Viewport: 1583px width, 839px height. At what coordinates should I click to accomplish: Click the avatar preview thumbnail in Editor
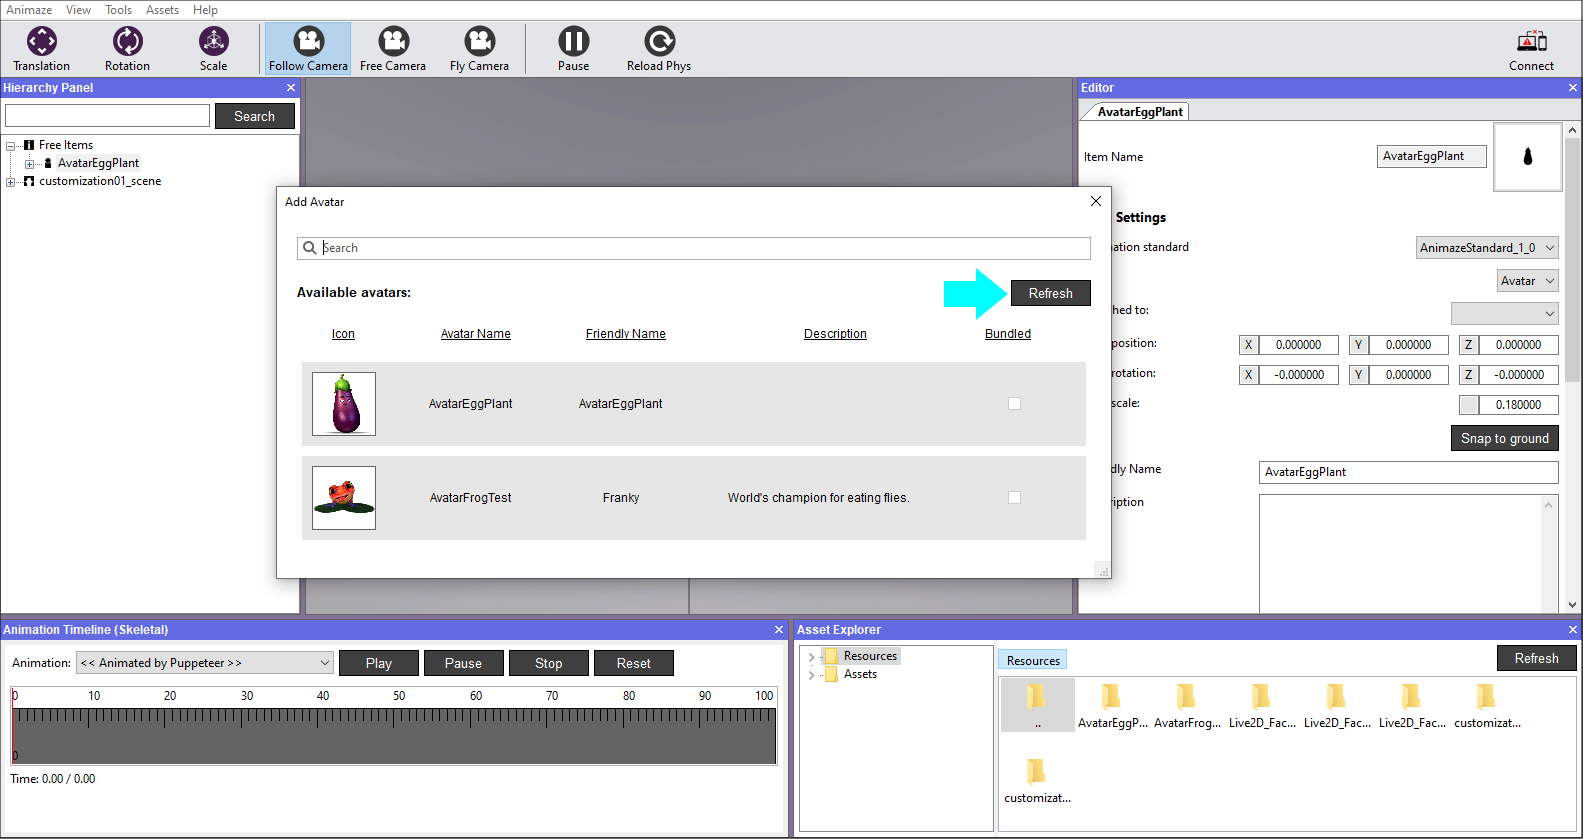[1527, 157]
